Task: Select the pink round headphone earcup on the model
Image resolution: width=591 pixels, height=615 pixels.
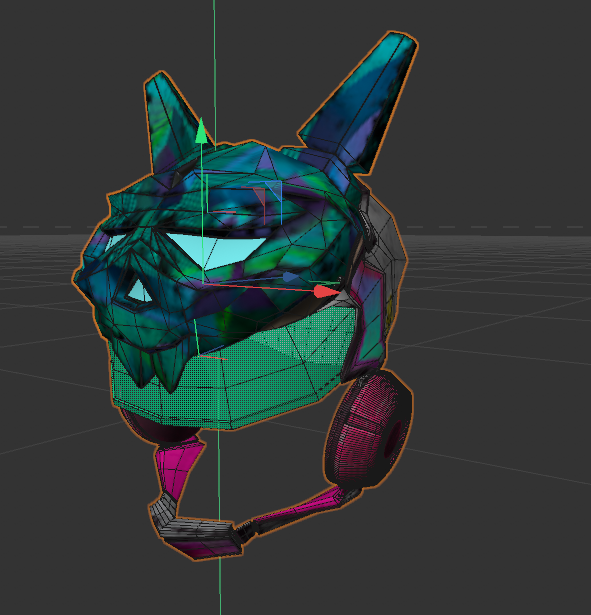Action: tap(368, 429)
